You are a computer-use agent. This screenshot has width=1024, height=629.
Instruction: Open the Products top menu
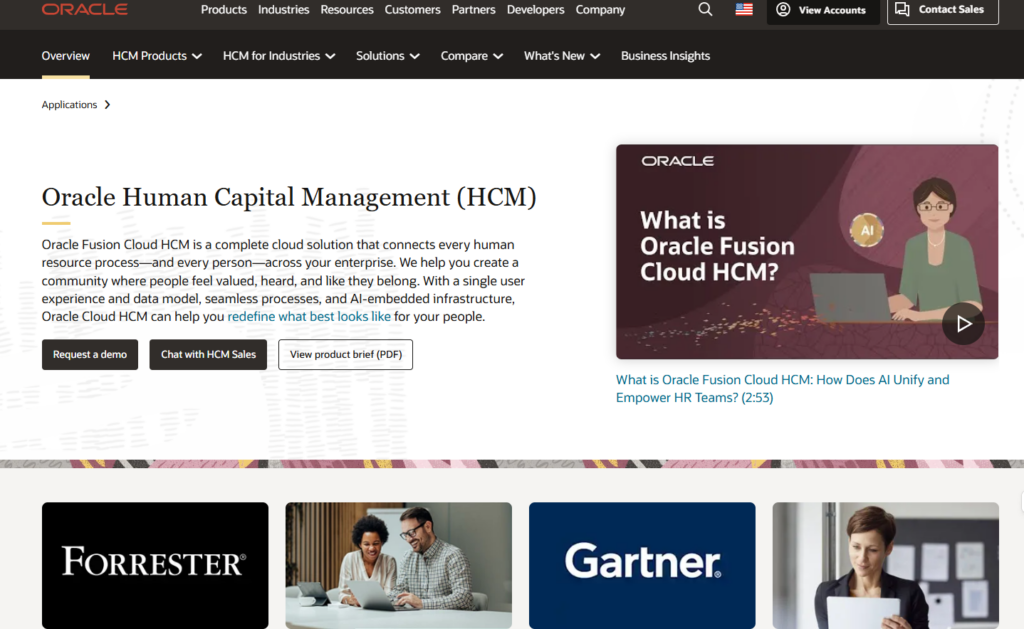[223, 10]
